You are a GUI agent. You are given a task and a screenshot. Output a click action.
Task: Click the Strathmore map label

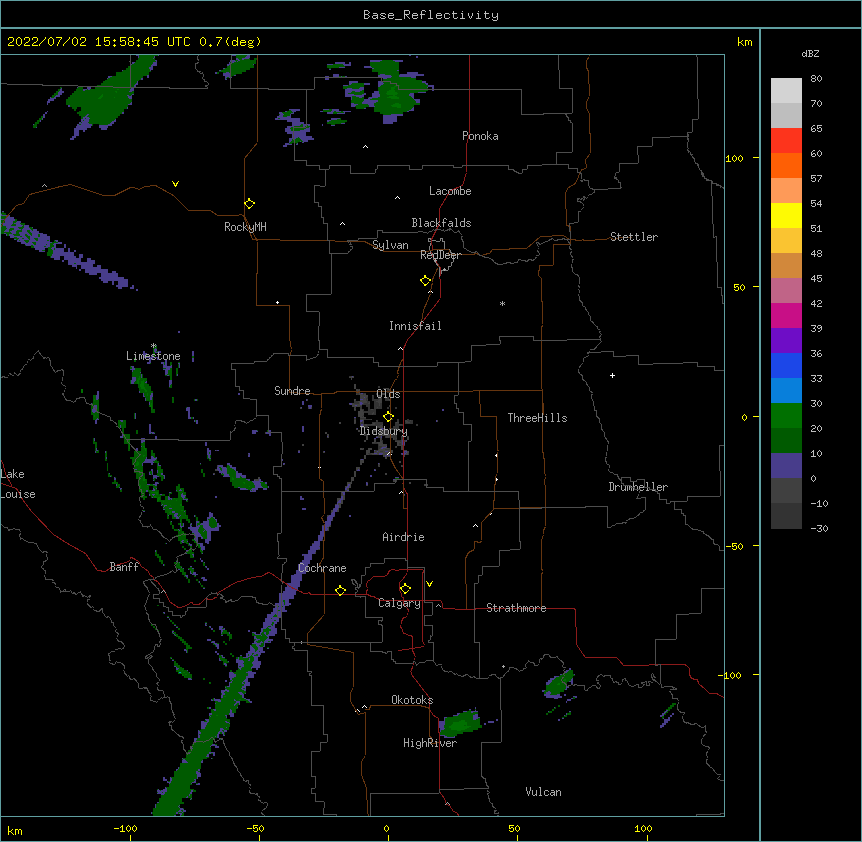(x=516, y=608)
